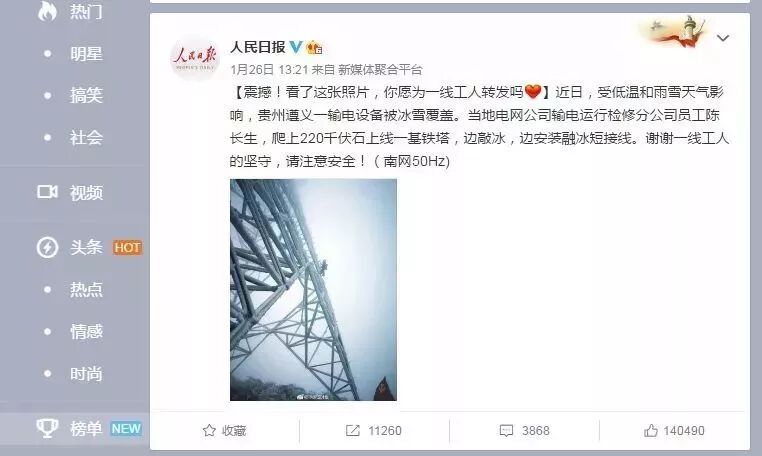This screenshot has height=456, width=762.
Task: Open the 明星 sidebar category
Action: pyautogui.click(x=86, y=53)
